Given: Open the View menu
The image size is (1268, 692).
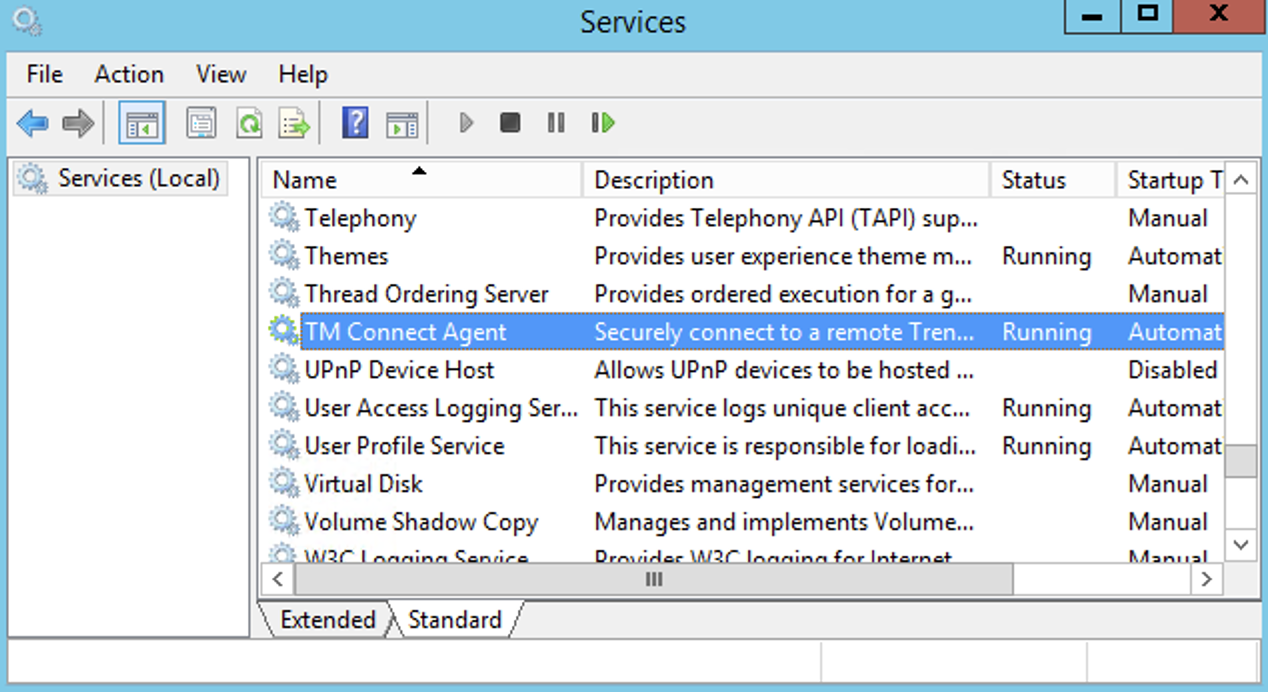Looking at the screenshot, I should pyautogui.click(x=221, y=75).
